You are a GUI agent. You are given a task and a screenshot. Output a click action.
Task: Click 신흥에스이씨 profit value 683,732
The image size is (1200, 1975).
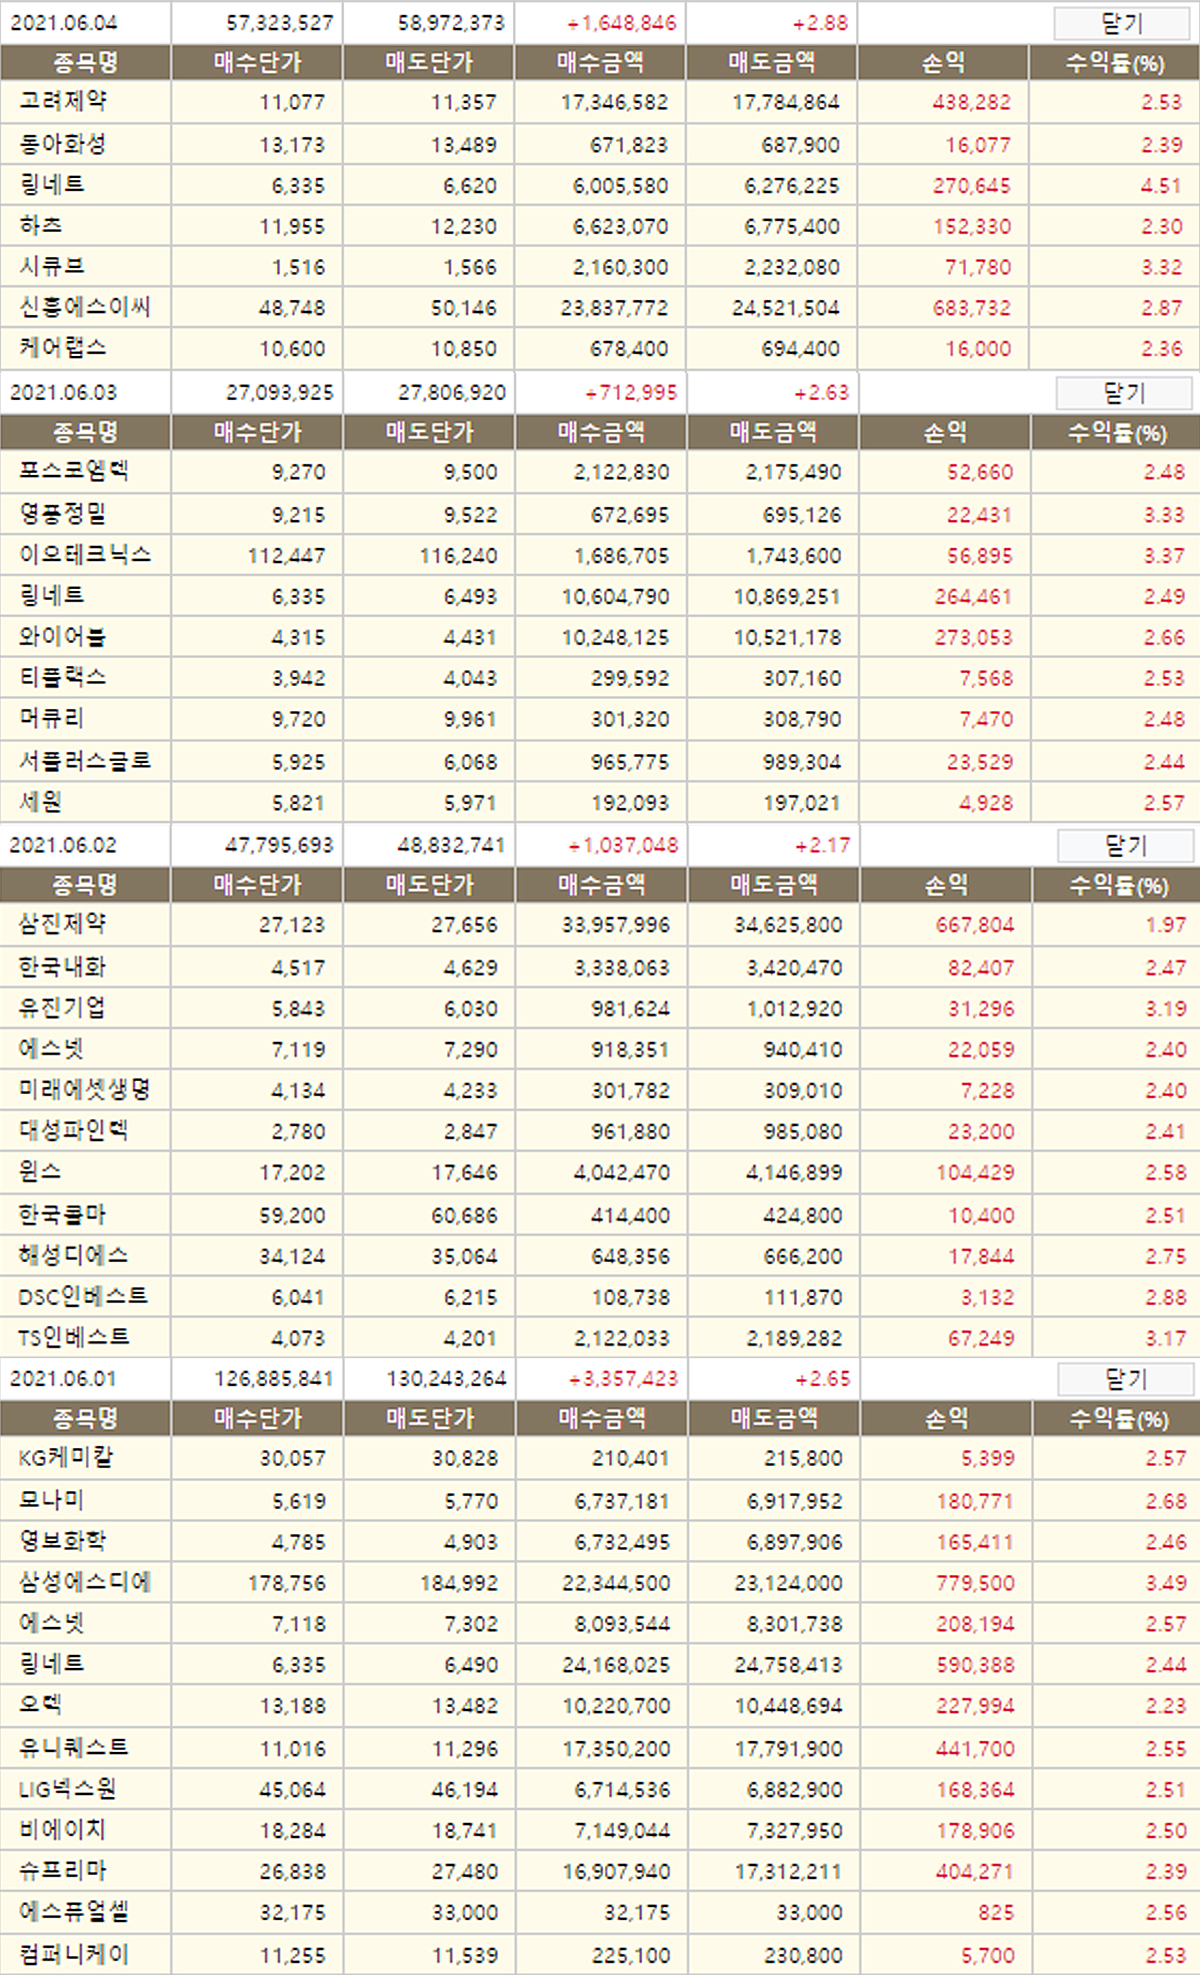click(x=972, y=308)
